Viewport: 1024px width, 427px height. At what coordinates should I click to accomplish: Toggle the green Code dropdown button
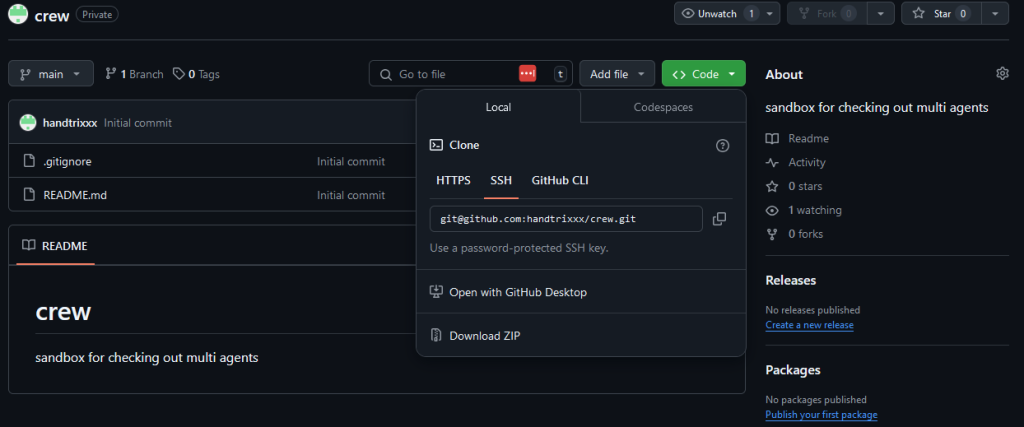703,74
